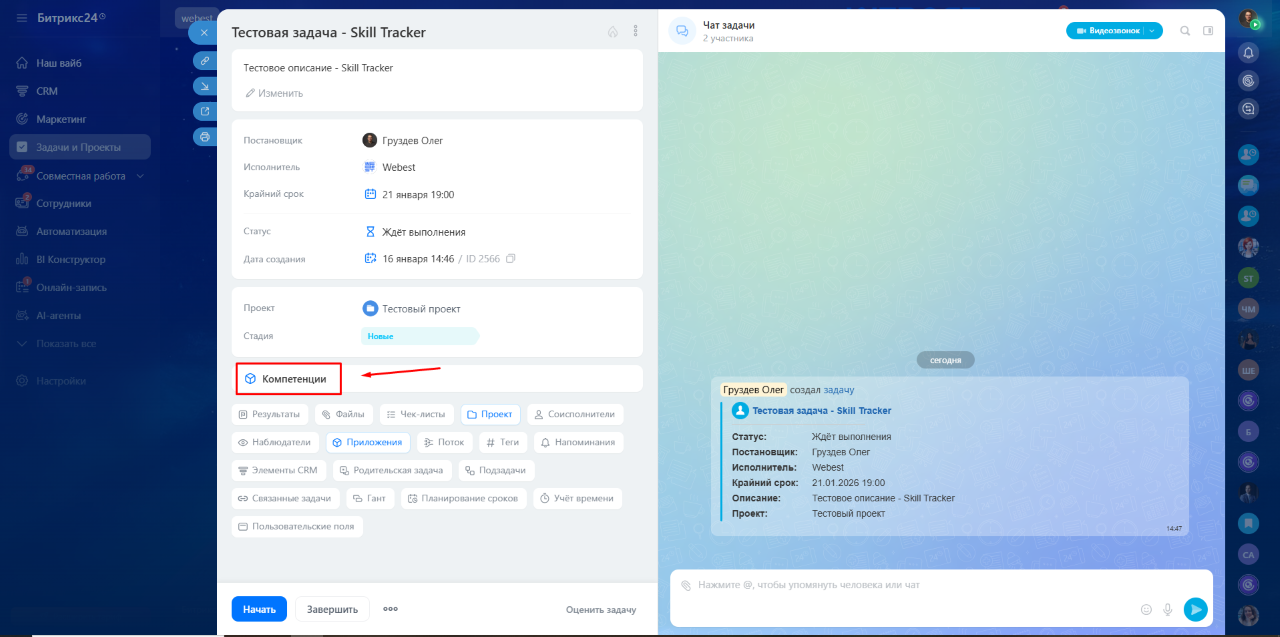1280x637 pixels.
Task: Add Результаты chip
Action: coord(269,414)
